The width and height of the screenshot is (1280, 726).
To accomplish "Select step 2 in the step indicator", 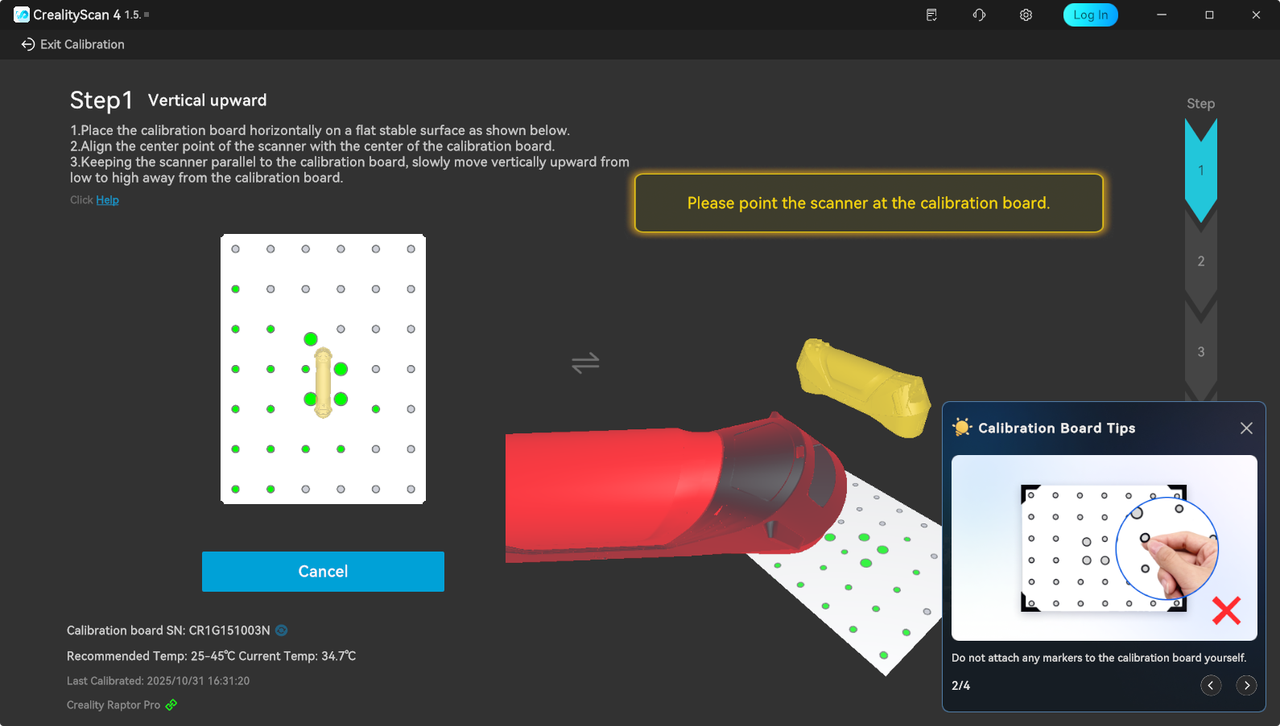I will tap(1201, 261).
